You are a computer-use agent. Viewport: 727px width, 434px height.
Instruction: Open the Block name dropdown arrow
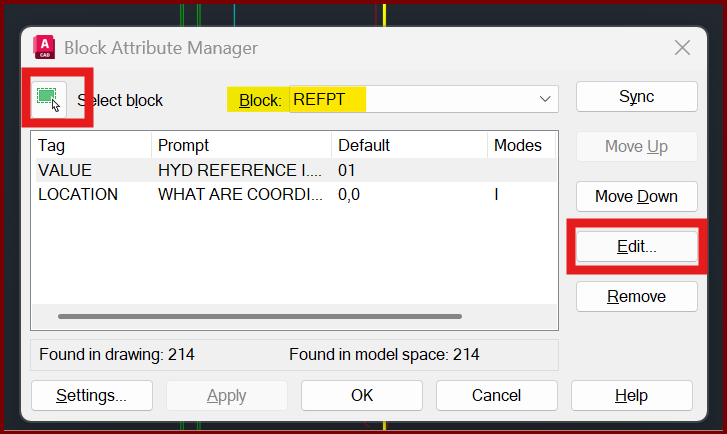point(545,99)
